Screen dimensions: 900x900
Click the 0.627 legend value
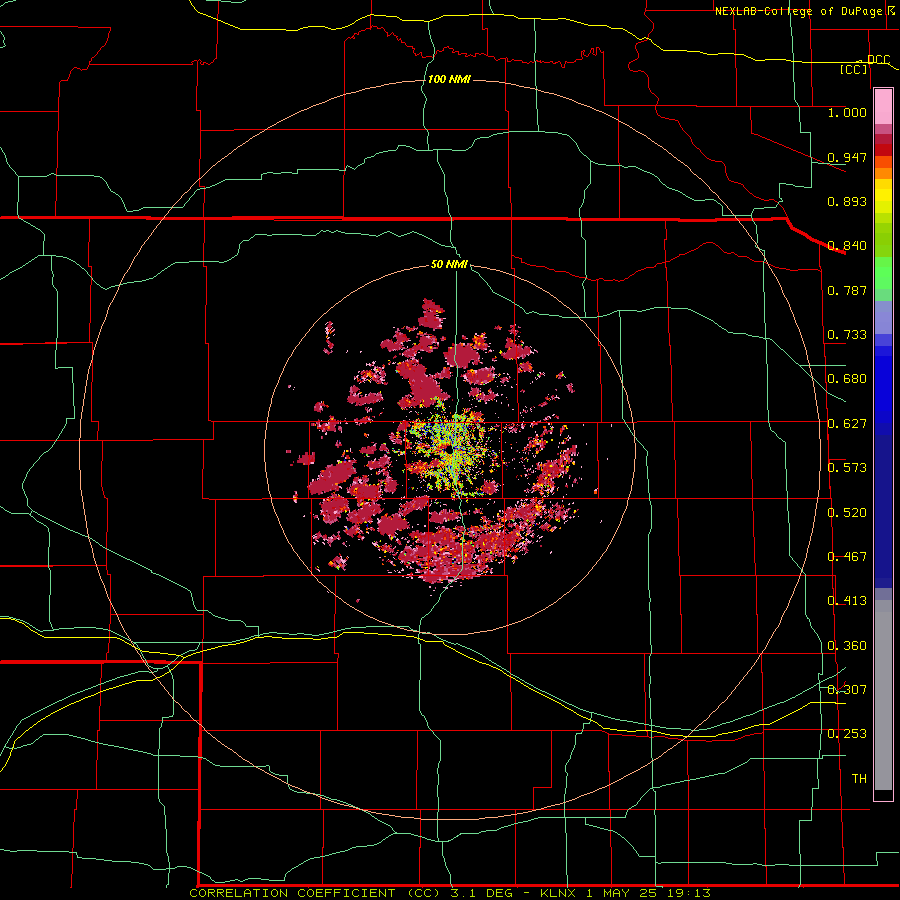[x=847, y=424]
